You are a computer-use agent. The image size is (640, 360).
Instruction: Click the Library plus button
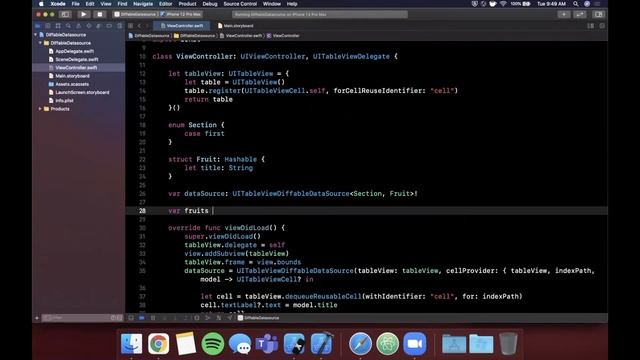coord(564,14)
